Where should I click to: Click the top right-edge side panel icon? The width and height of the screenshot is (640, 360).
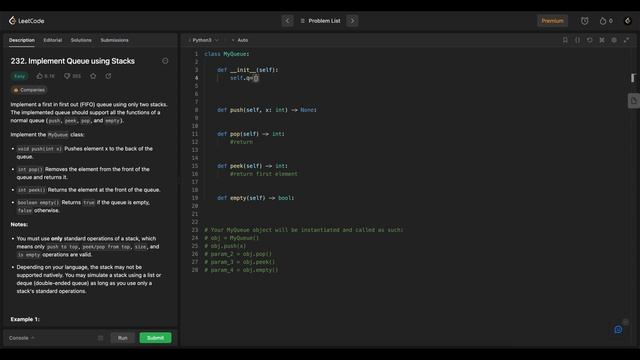tap(633, 78)
